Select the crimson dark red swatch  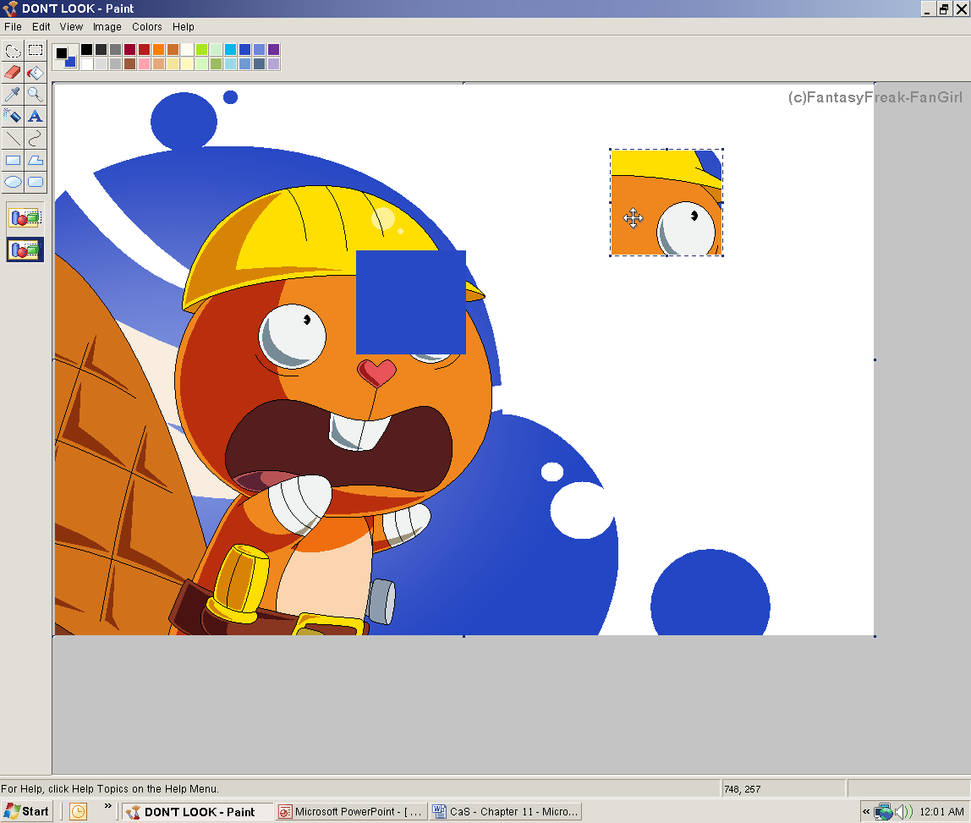[129, 50]
